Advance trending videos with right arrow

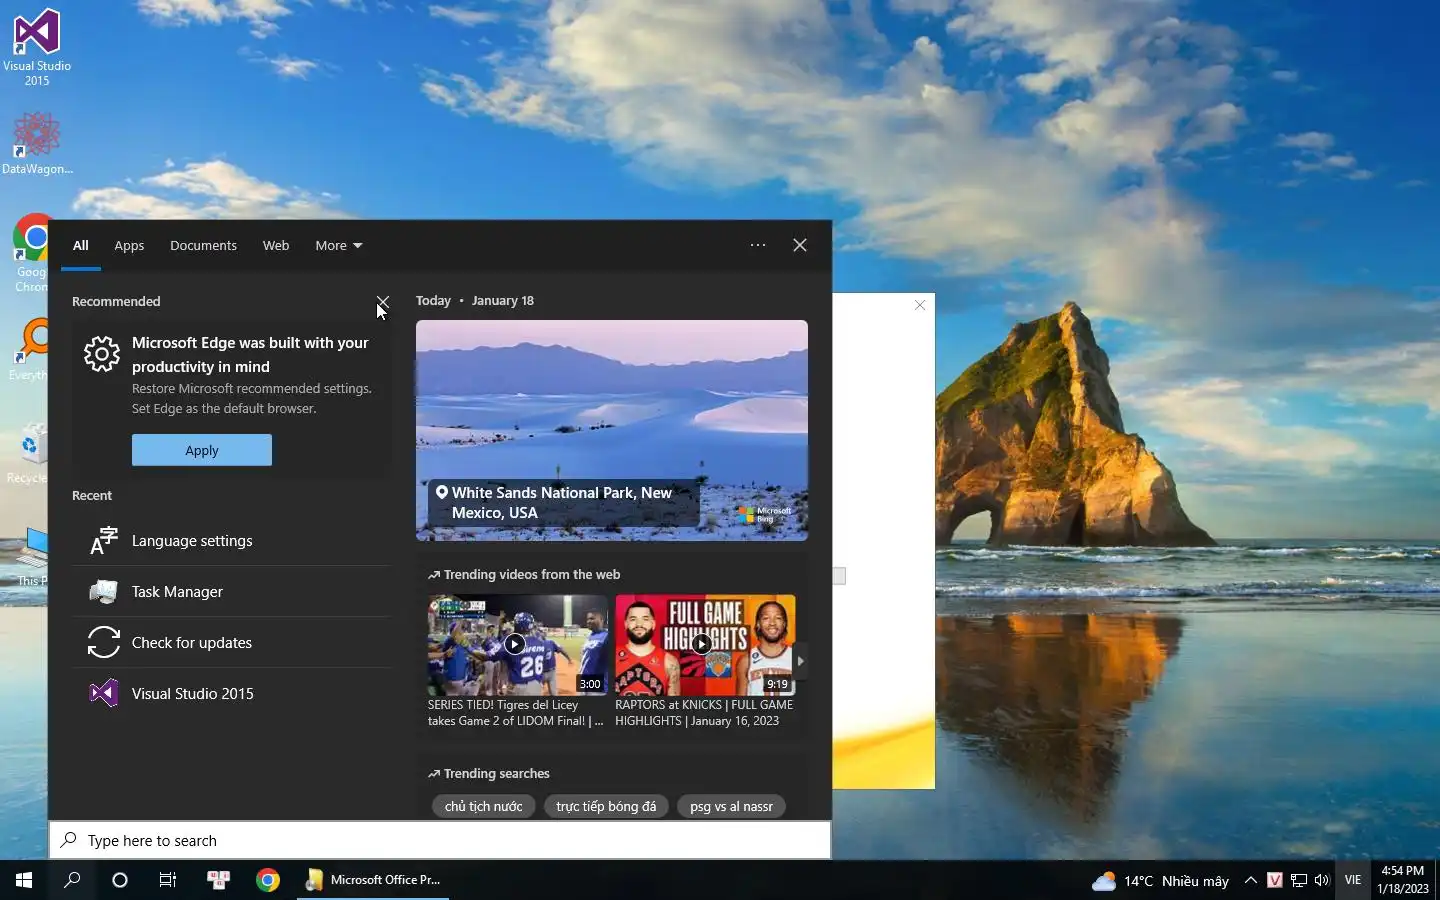click(800, 661)
